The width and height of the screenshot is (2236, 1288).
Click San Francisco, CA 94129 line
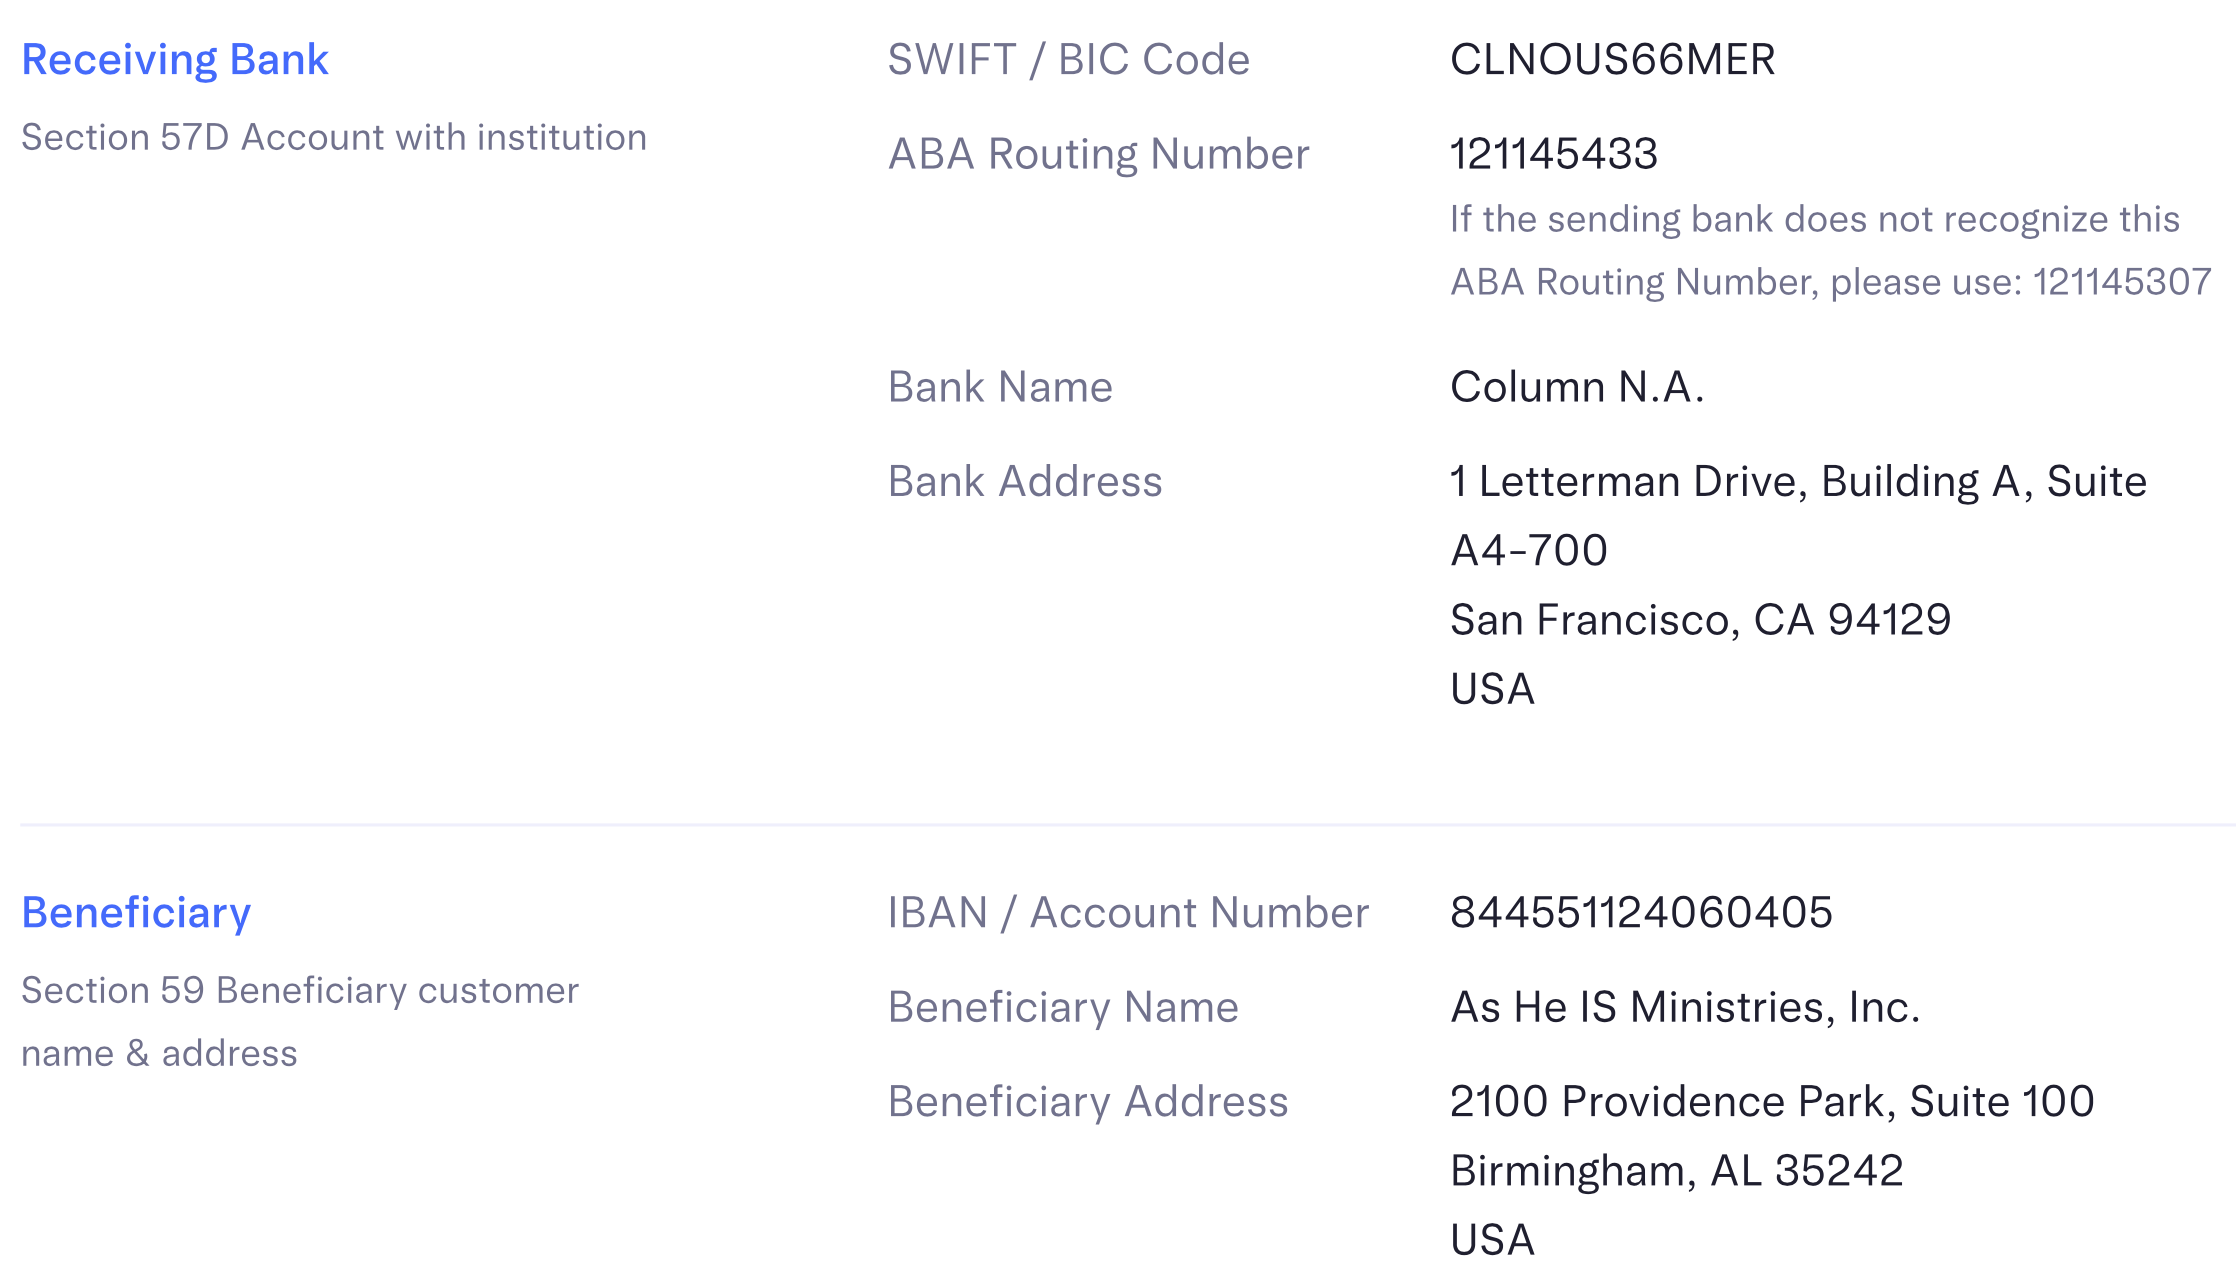point(1700,620)
